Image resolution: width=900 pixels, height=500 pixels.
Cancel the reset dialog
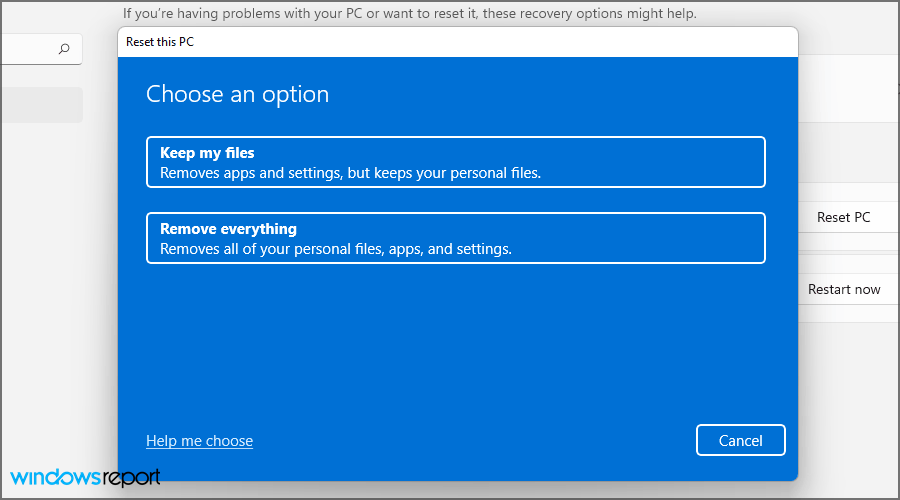point(740,440)
